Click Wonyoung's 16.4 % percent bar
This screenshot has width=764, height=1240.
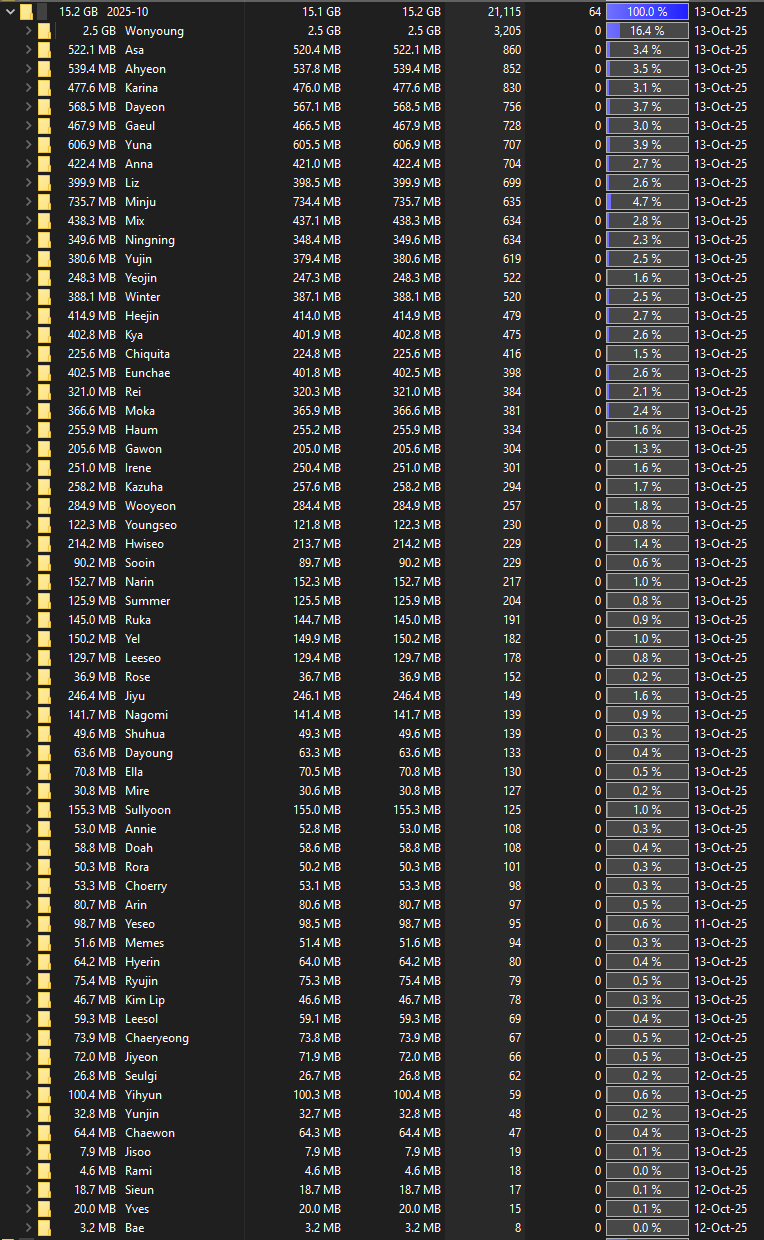pos(647,31)
